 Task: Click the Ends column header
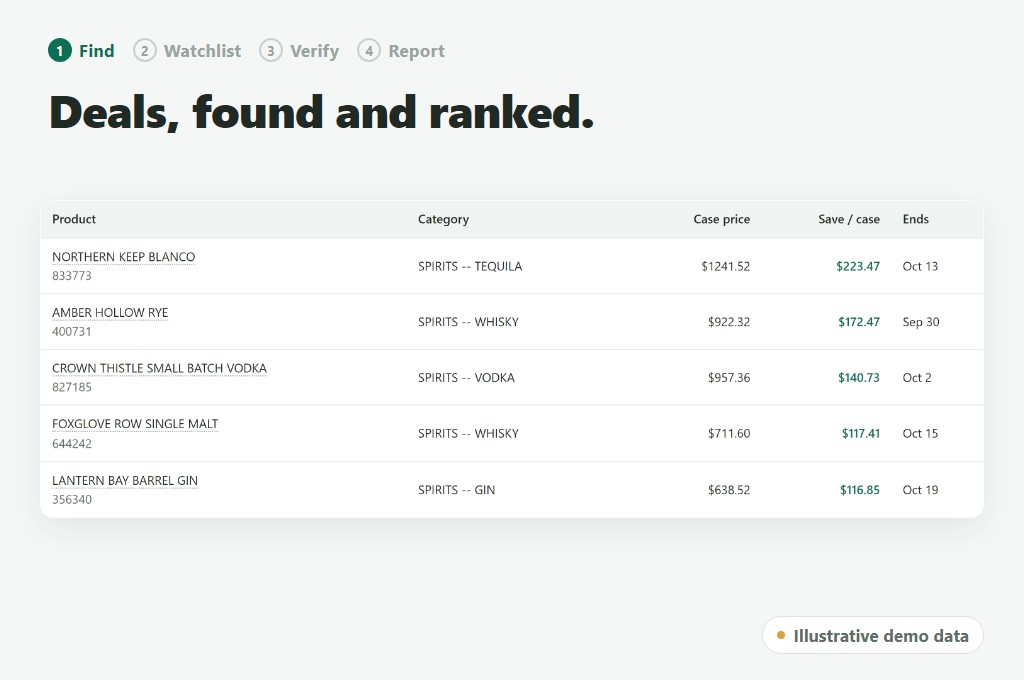[x=916, y=219]
